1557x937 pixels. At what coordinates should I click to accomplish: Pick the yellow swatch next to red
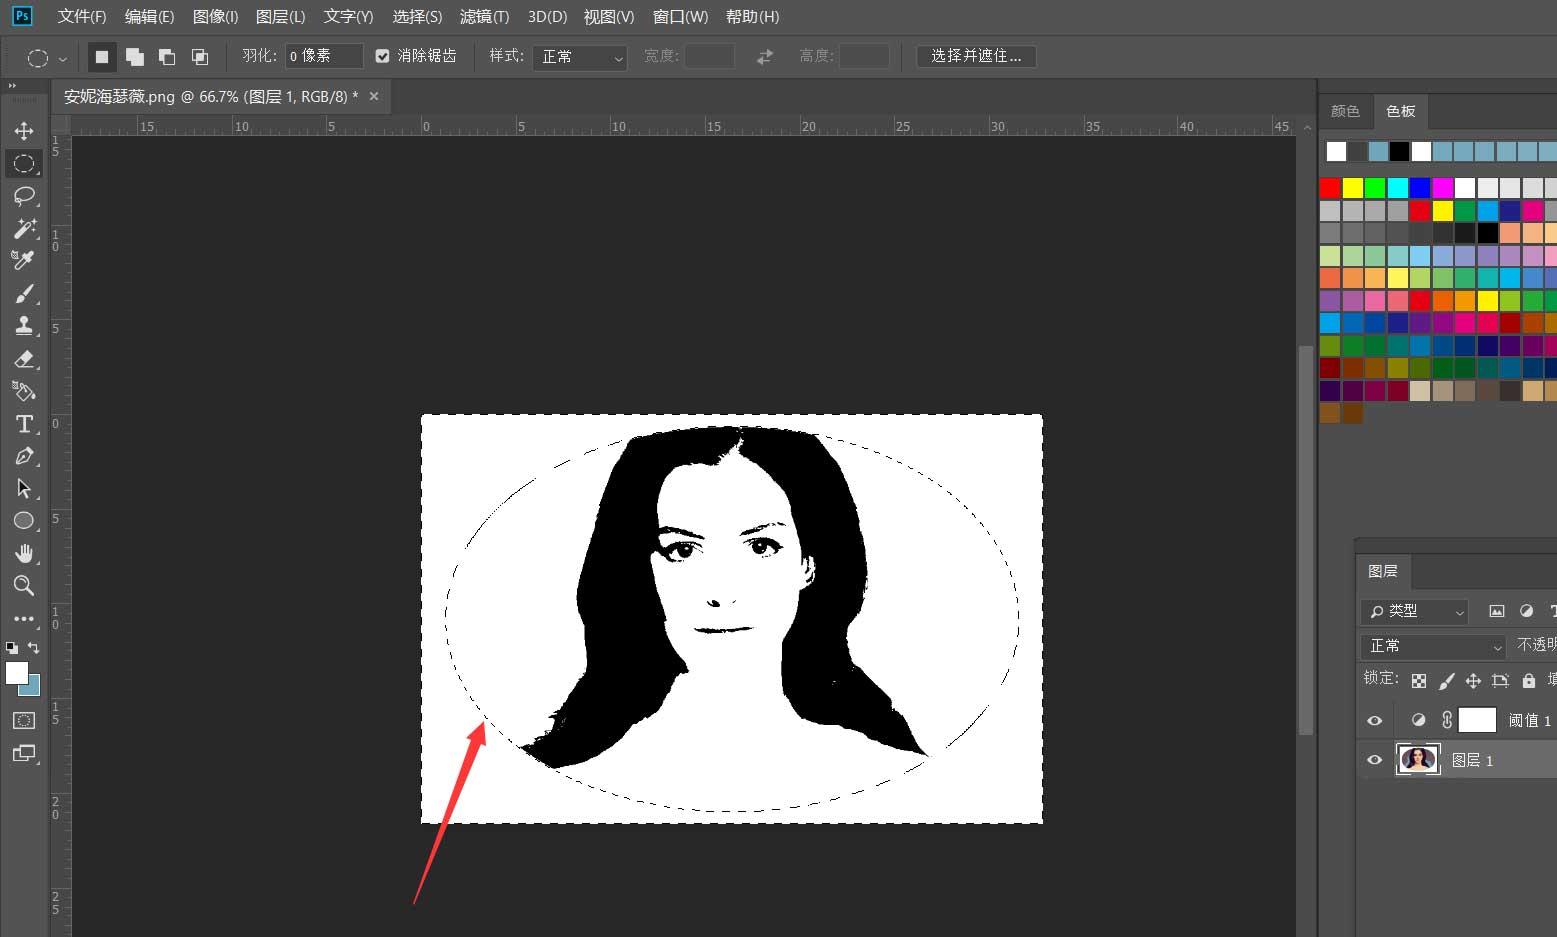coord(1352,188)
